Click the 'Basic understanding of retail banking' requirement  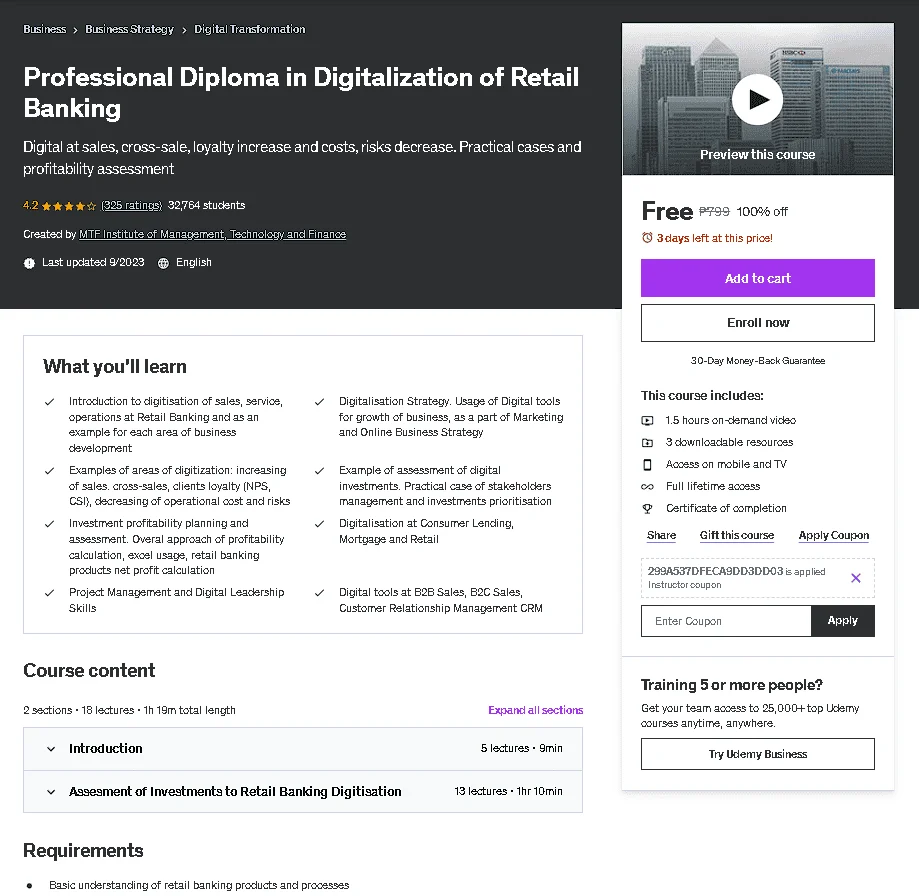pyautogui.click(x=199, y=885)
